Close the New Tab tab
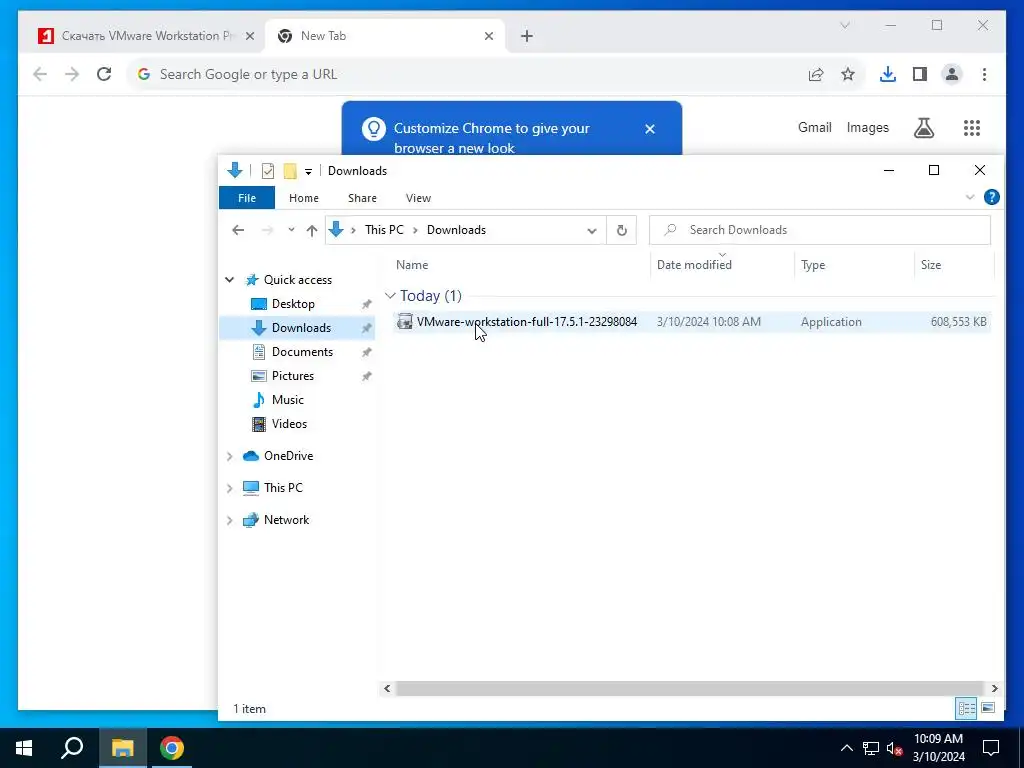This screenshot has width=1024, height=768. pos(488,37)
